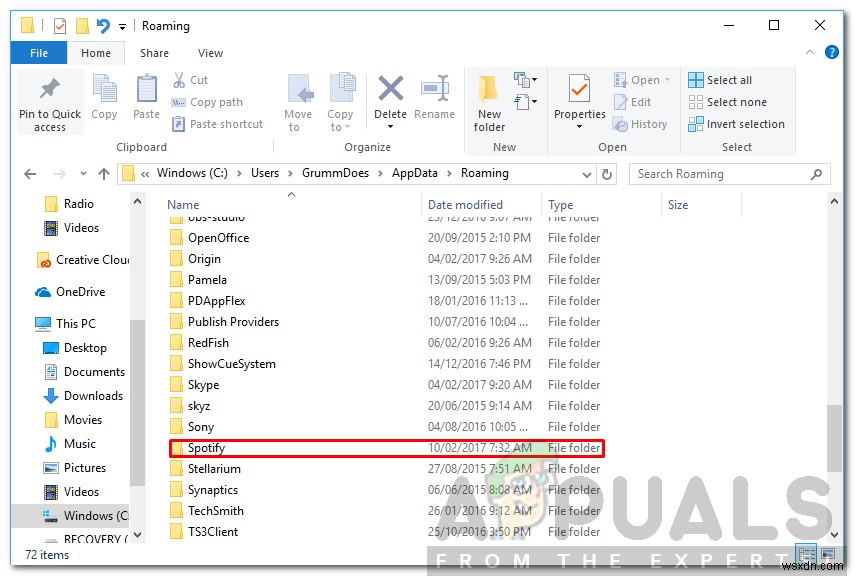Switch to the View tab

[x=209, y=52]
